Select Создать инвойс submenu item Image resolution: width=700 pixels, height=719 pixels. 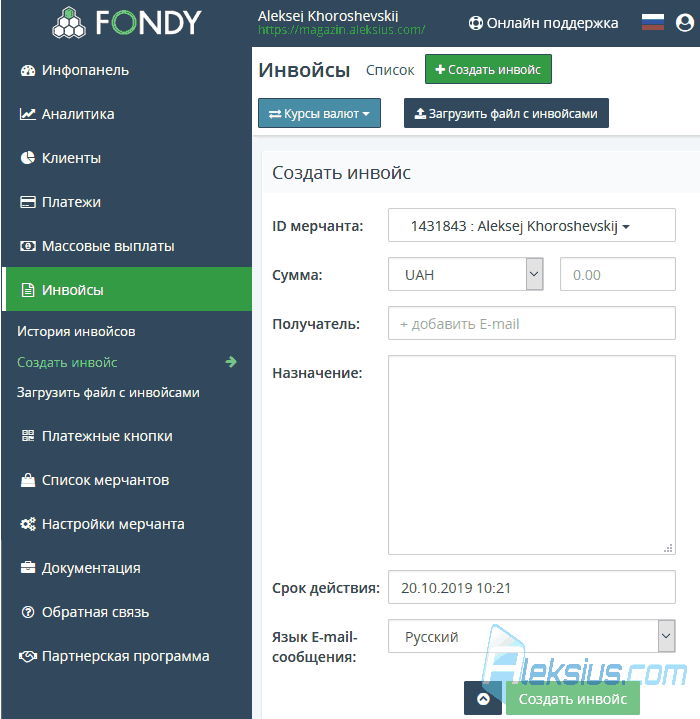(x=67, y=362)
